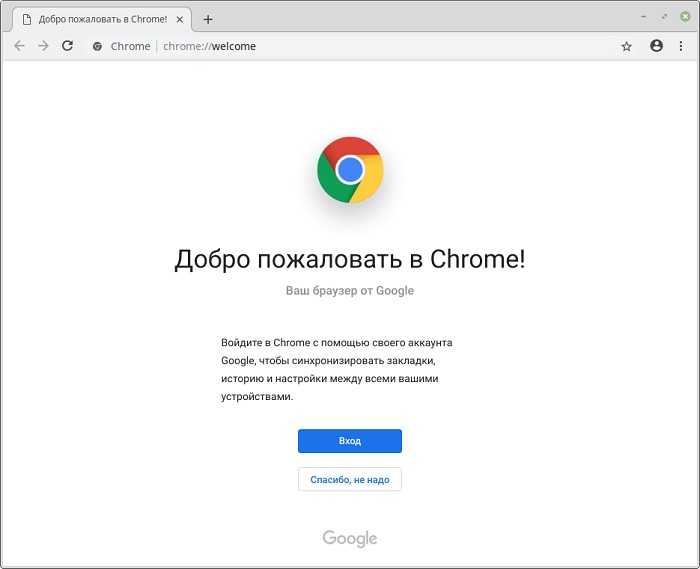Minimize the browser window

[x=643, y=17]
